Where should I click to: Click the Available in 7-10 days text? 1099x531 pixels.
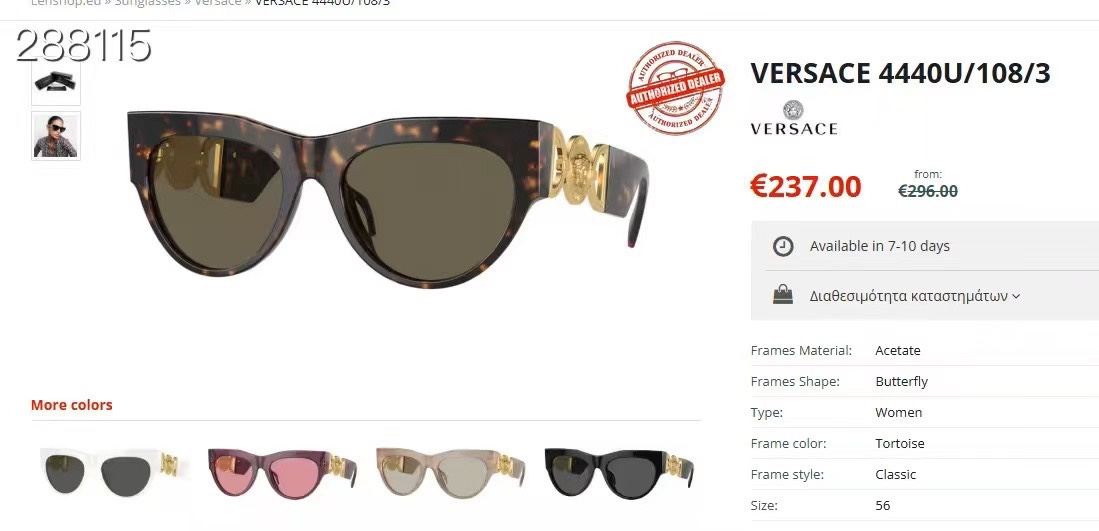[x=880, y=246]
